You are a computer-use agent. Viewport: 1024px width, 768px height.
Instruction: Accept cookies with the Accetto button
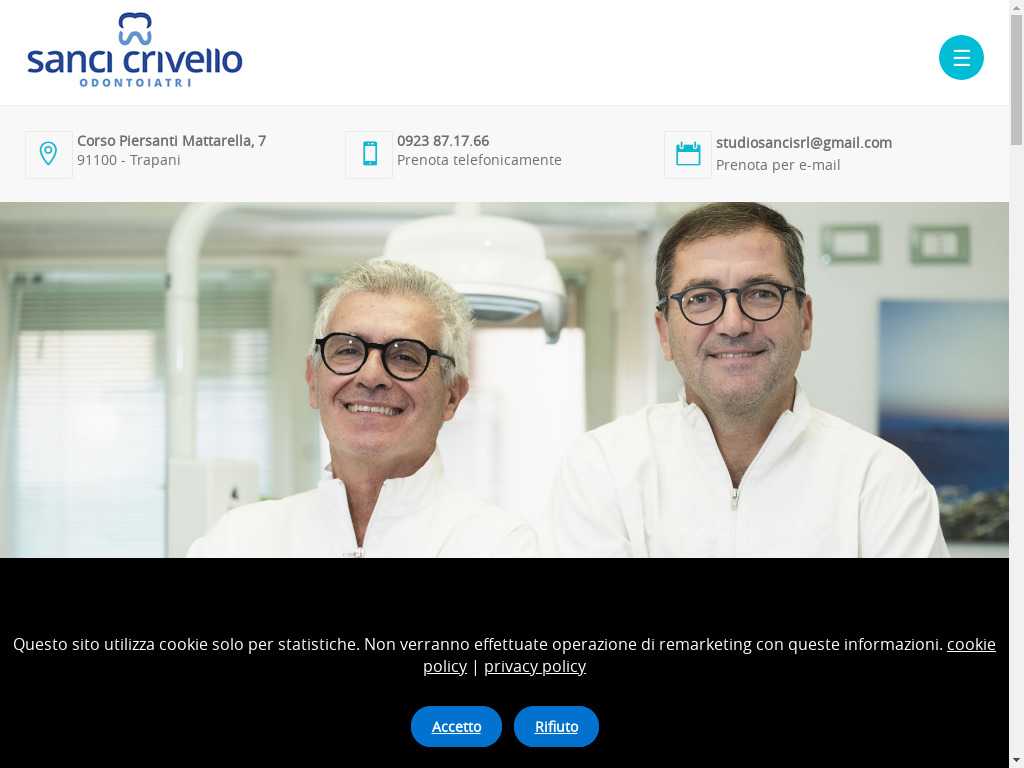456,726
